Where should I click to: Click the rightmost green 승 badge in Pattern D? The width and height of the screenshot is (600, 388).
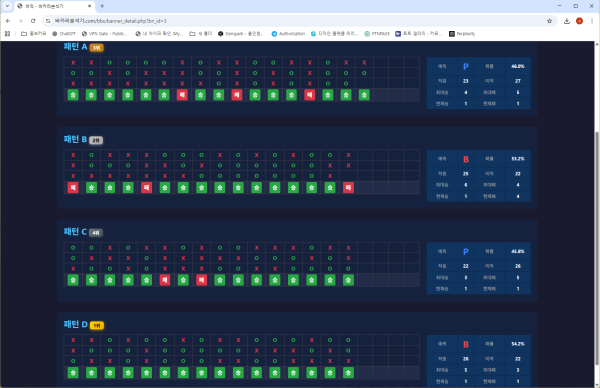(x=348, y=373)
